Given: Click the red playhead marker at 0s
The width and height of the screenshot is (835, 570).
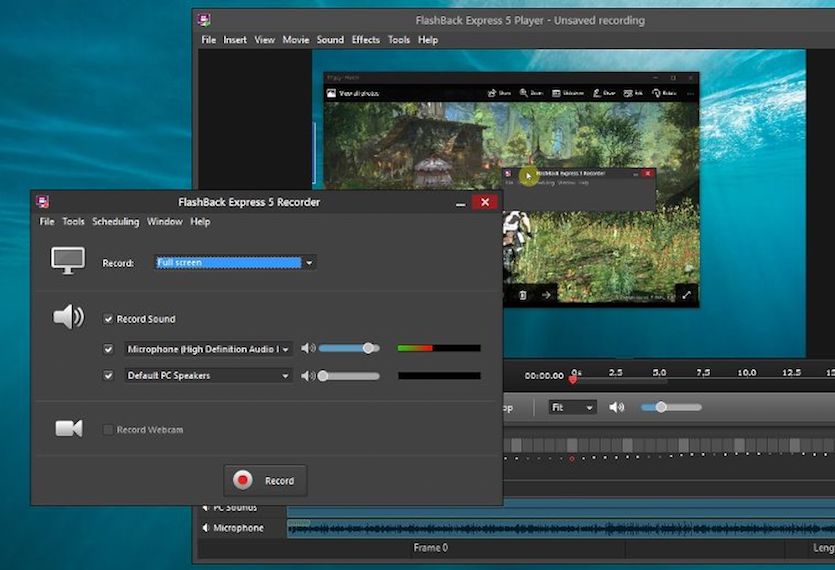Looking at the screenshot, I should click(572, 379).
